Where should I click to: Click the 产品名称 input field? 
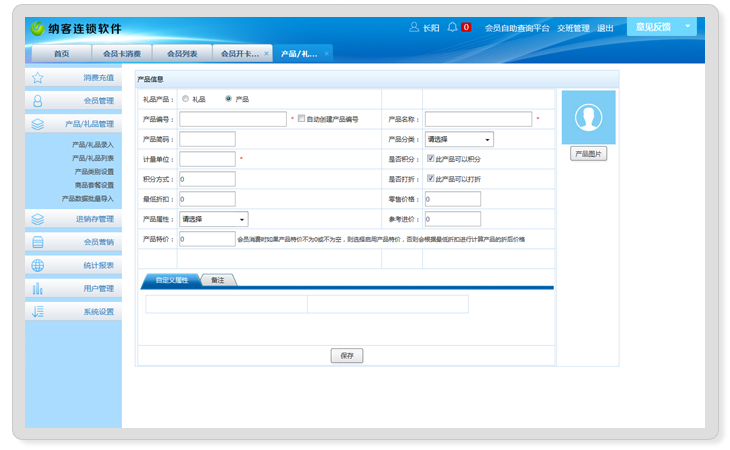(x=478, y=119)
